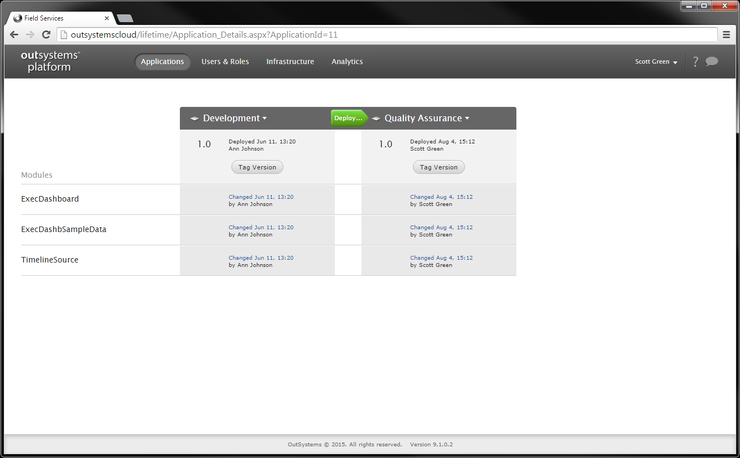This screenshot has height=458, width=740.
Task: Click the Deployed Jun 11, 13:20 text
Action: tap(262, 142)
